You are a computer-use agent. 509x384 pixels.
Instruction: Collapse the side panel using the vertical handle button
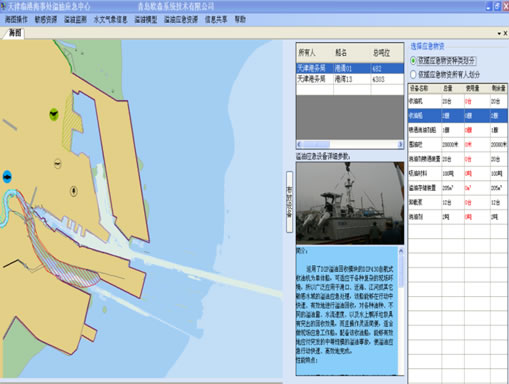(x=289, y=202)
